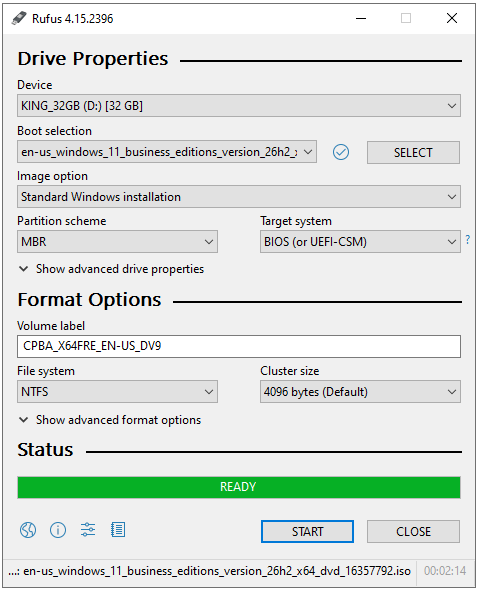Open the Boot selection dropdown

167,152
